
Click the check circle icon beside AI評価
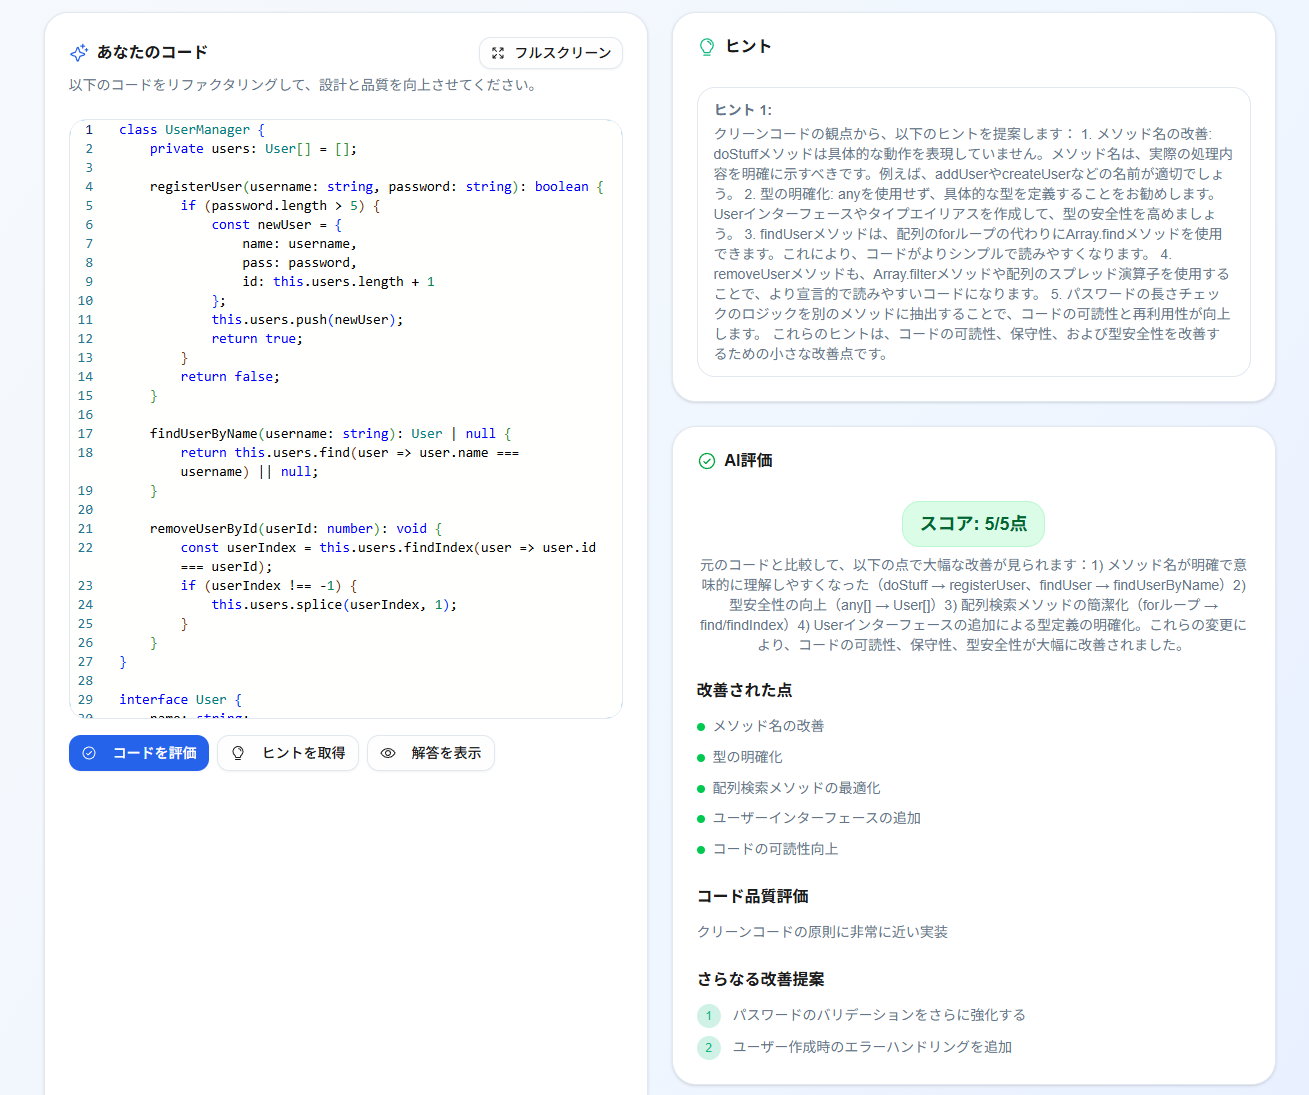[x=707, y=461]
